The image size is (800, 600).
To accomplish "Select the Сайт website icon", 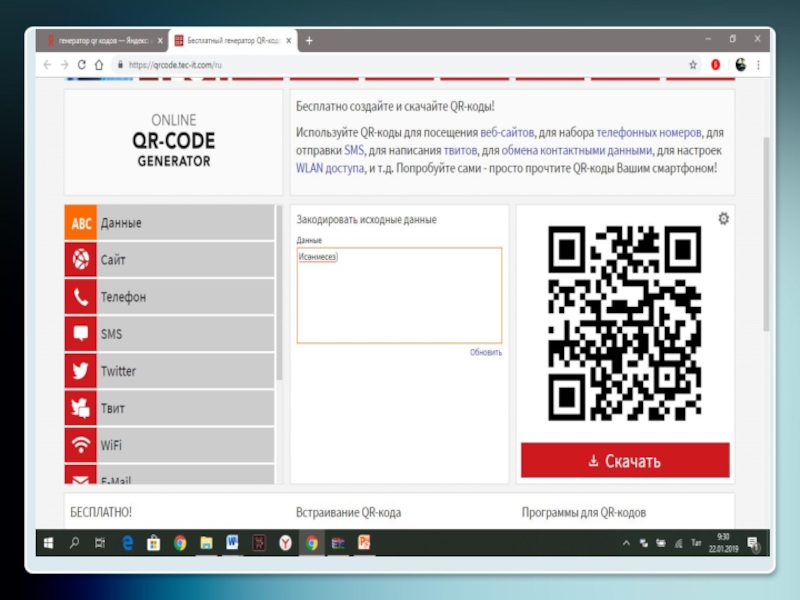I will point(80,260).
